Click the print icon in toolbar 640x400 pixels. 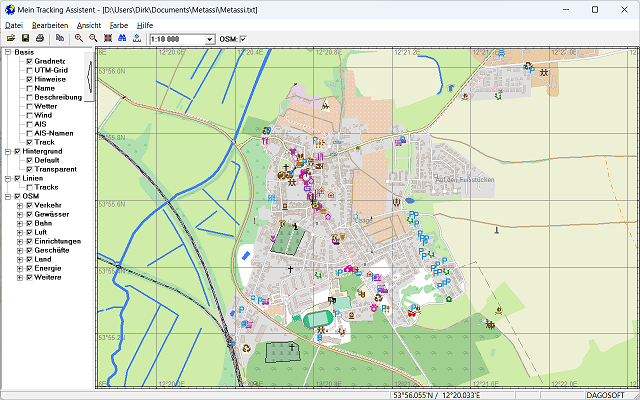[x=39, y=38]
